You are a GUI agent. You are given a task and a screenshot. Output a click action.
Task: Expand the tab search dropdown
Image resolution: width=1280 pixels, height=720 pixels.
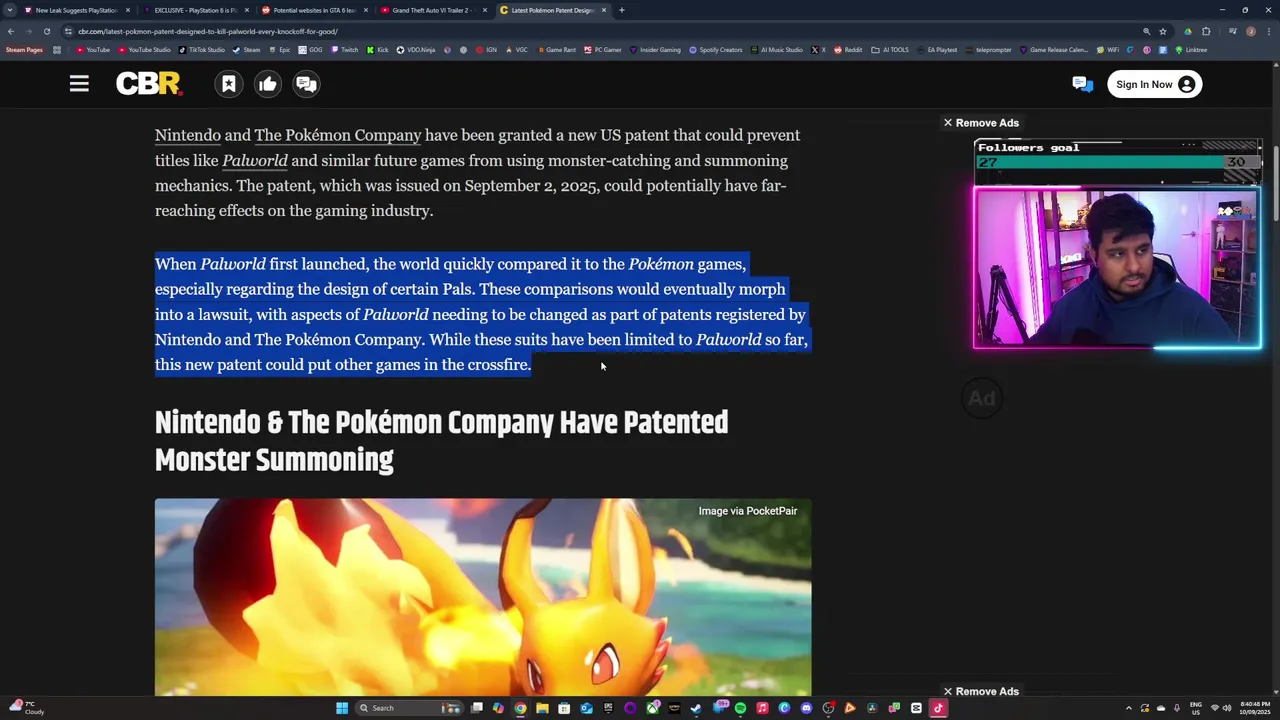(9, 10)
